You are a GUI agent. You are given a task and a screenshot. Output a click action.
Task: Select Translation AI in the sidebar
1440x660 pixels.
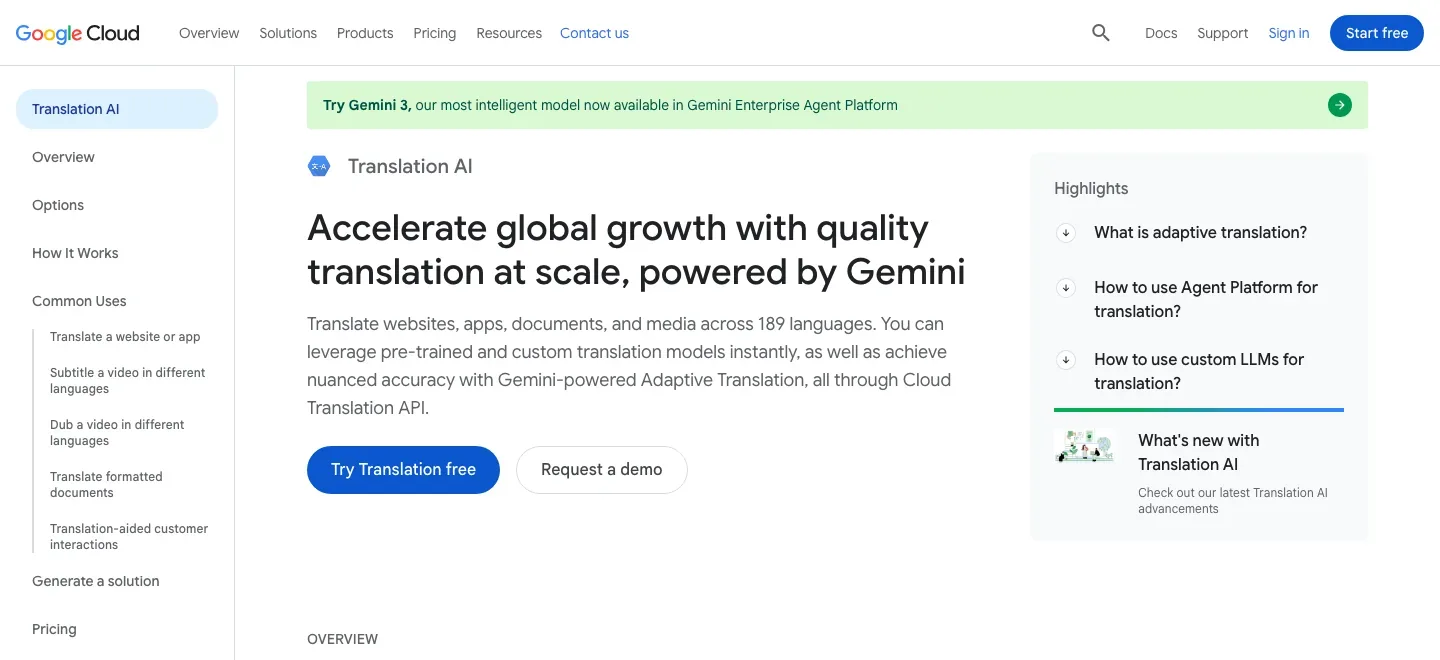[117, 109]
